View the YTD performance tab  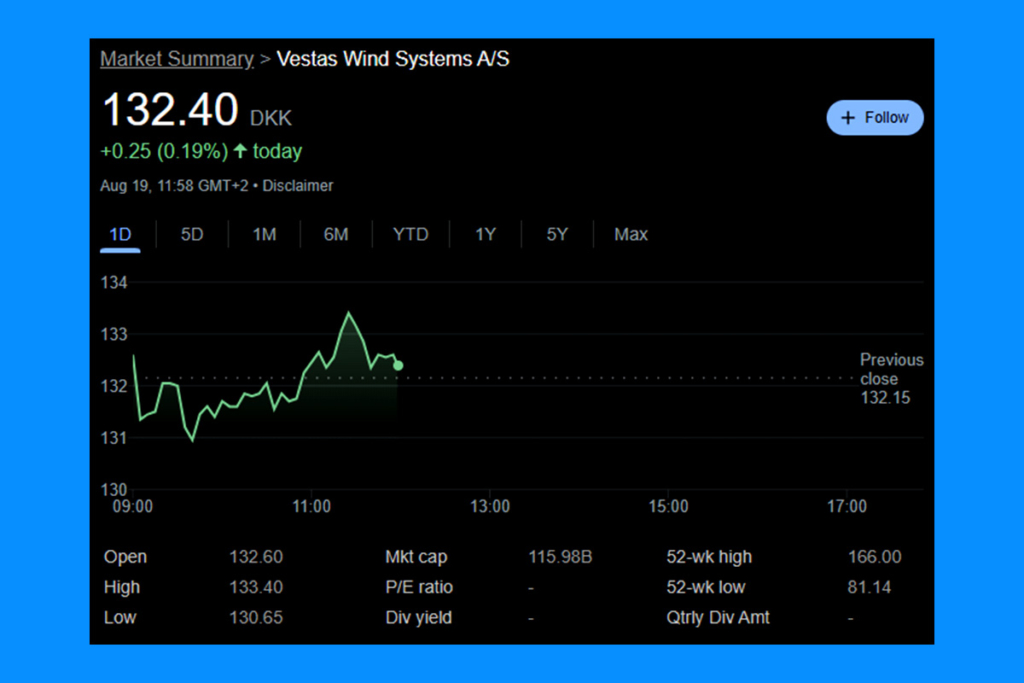tap(410, 234)
